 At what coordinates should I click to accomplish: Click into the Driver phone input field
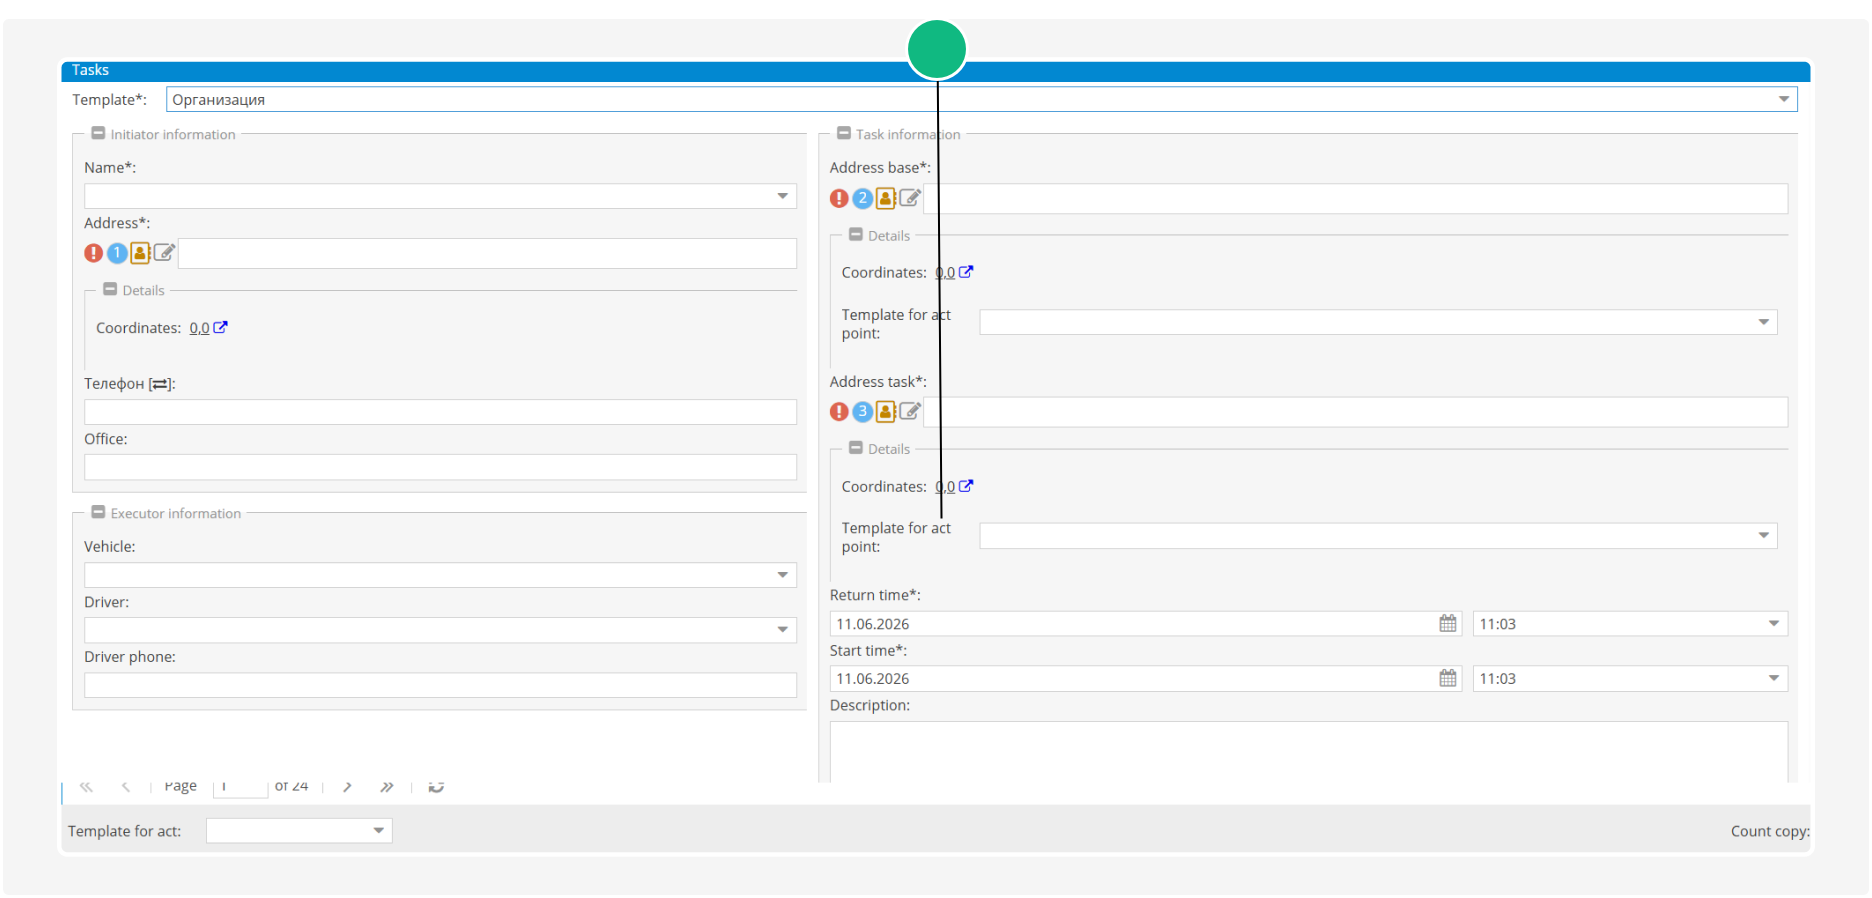[440, 685]
